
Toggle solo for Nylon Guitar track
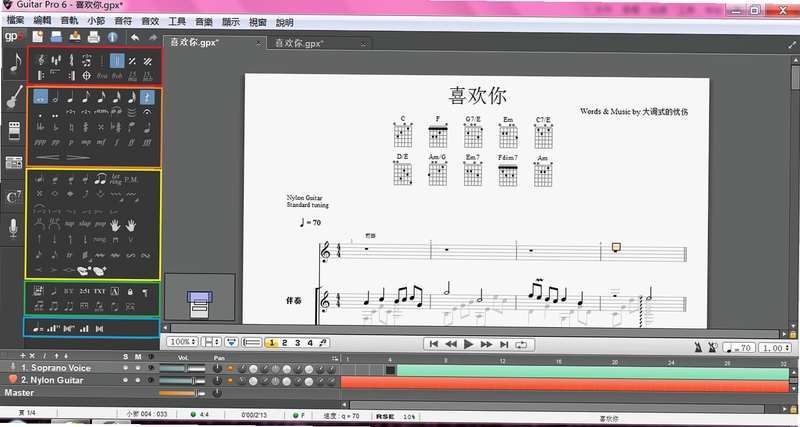126,380
